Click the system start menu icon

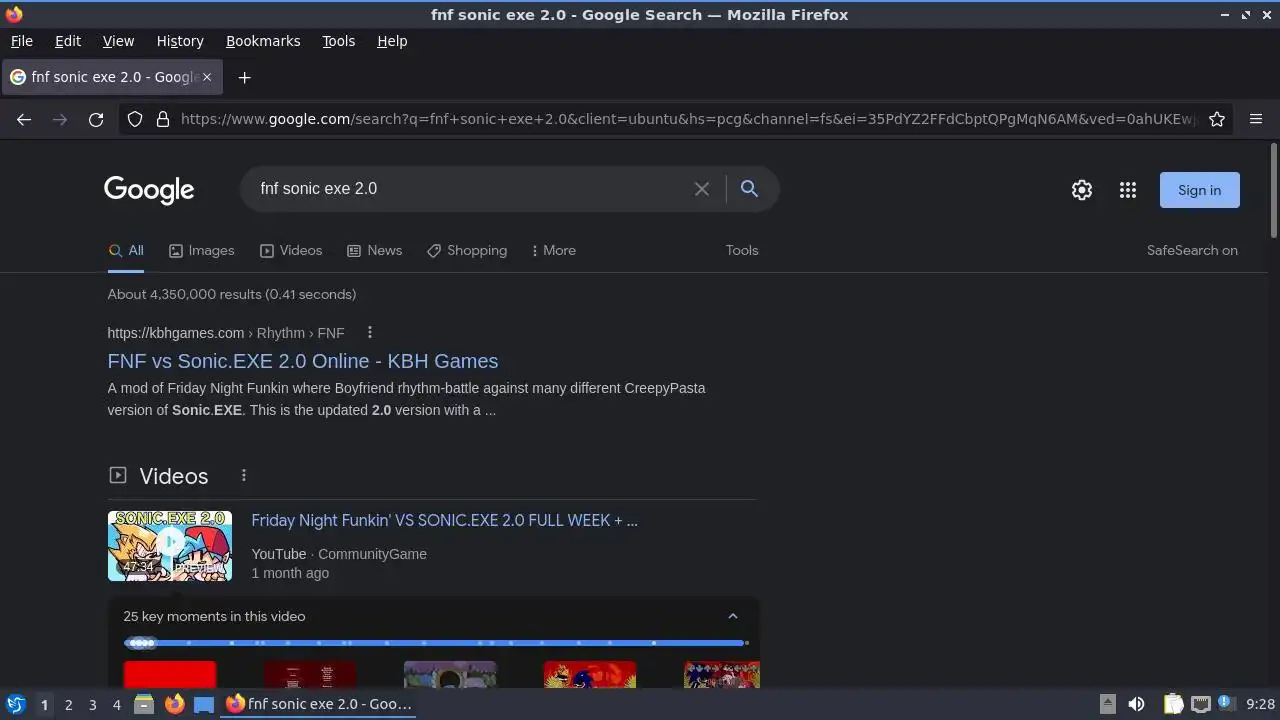point(15,704)
